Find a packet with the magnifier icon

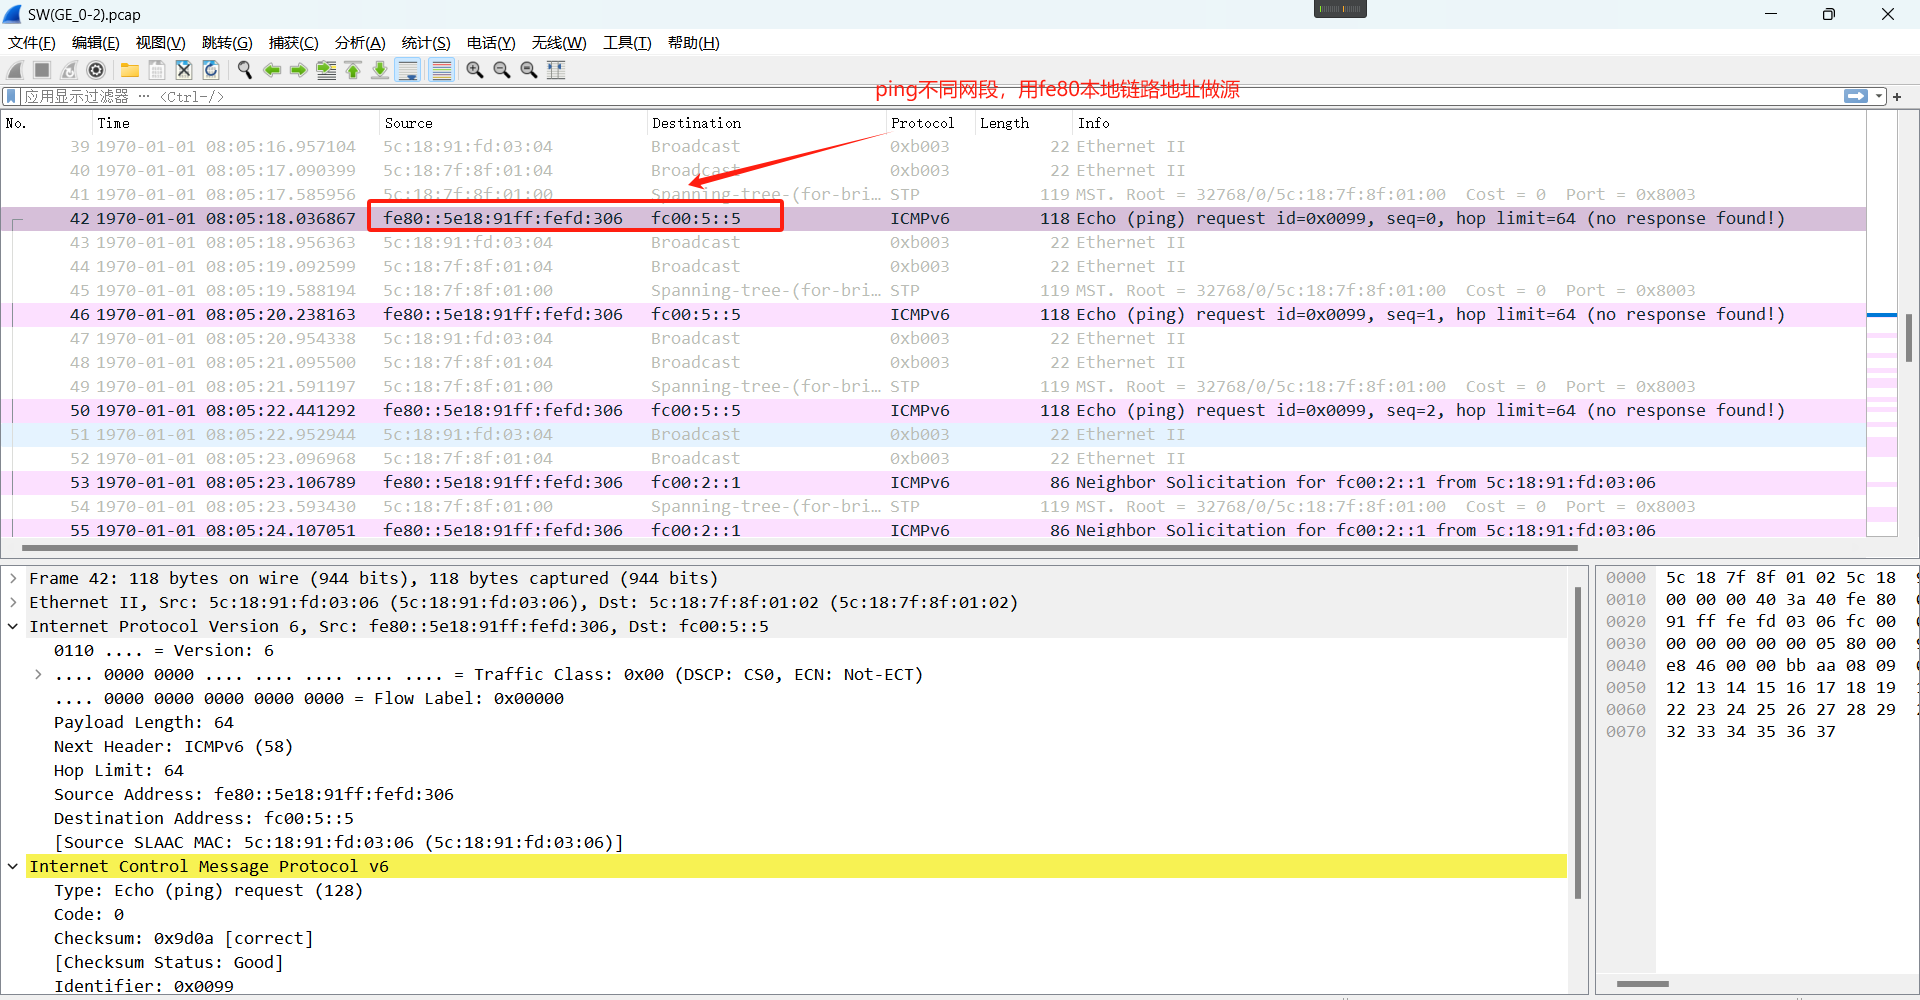point(245,70)
